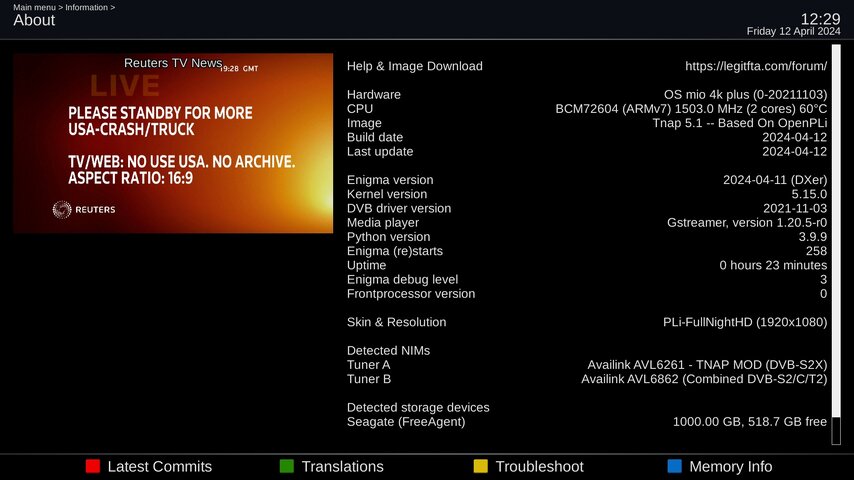Select the 'Enigma (re)starts' label
Image resolution: width=854 pixels, height=480 pixels.
(395, 251)
